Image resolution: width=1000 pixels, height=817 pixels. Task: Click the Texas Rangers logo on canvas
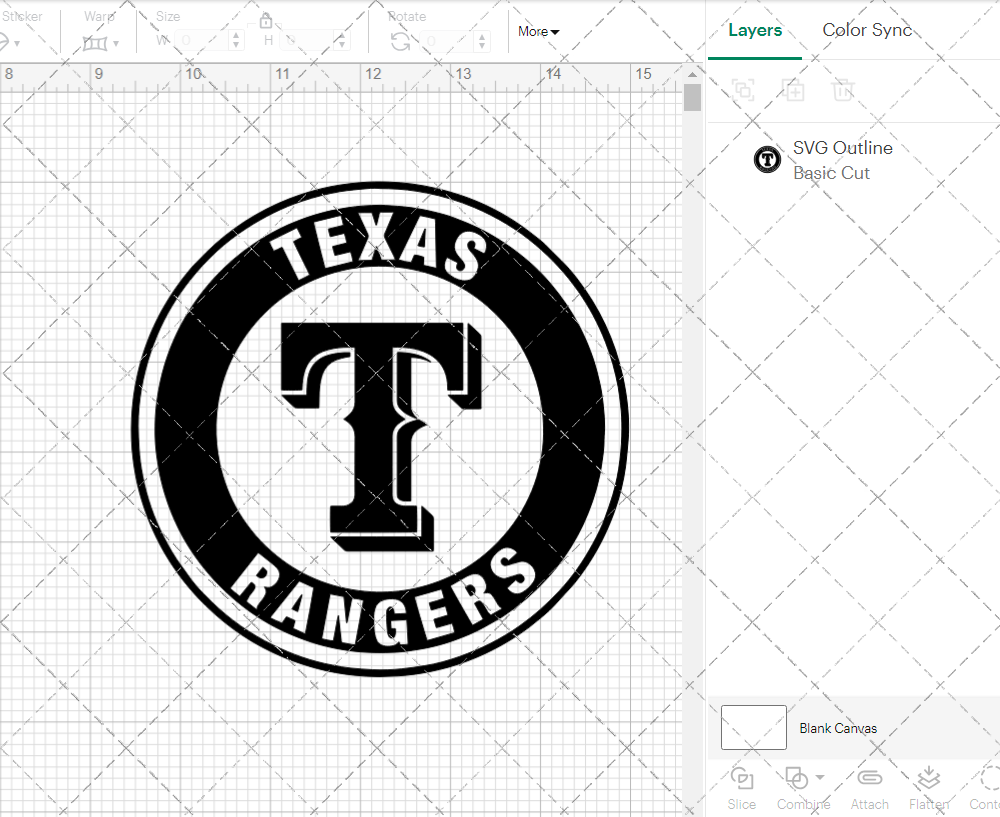(380, 430)
